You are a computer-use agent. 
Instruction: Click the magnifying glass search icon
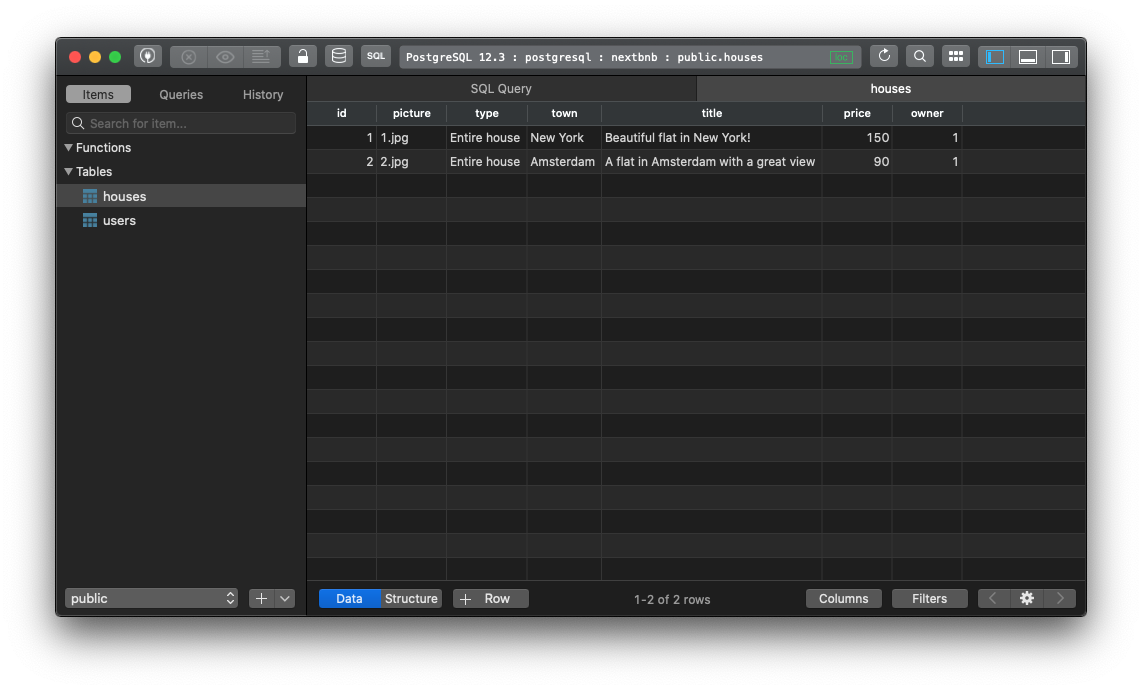point(920,57)
